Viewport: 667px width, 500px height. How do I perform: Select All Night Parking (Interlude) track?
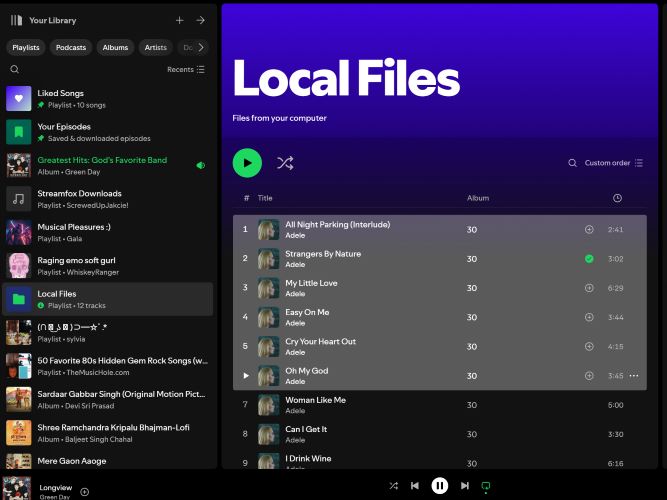(x=440, y=229)
